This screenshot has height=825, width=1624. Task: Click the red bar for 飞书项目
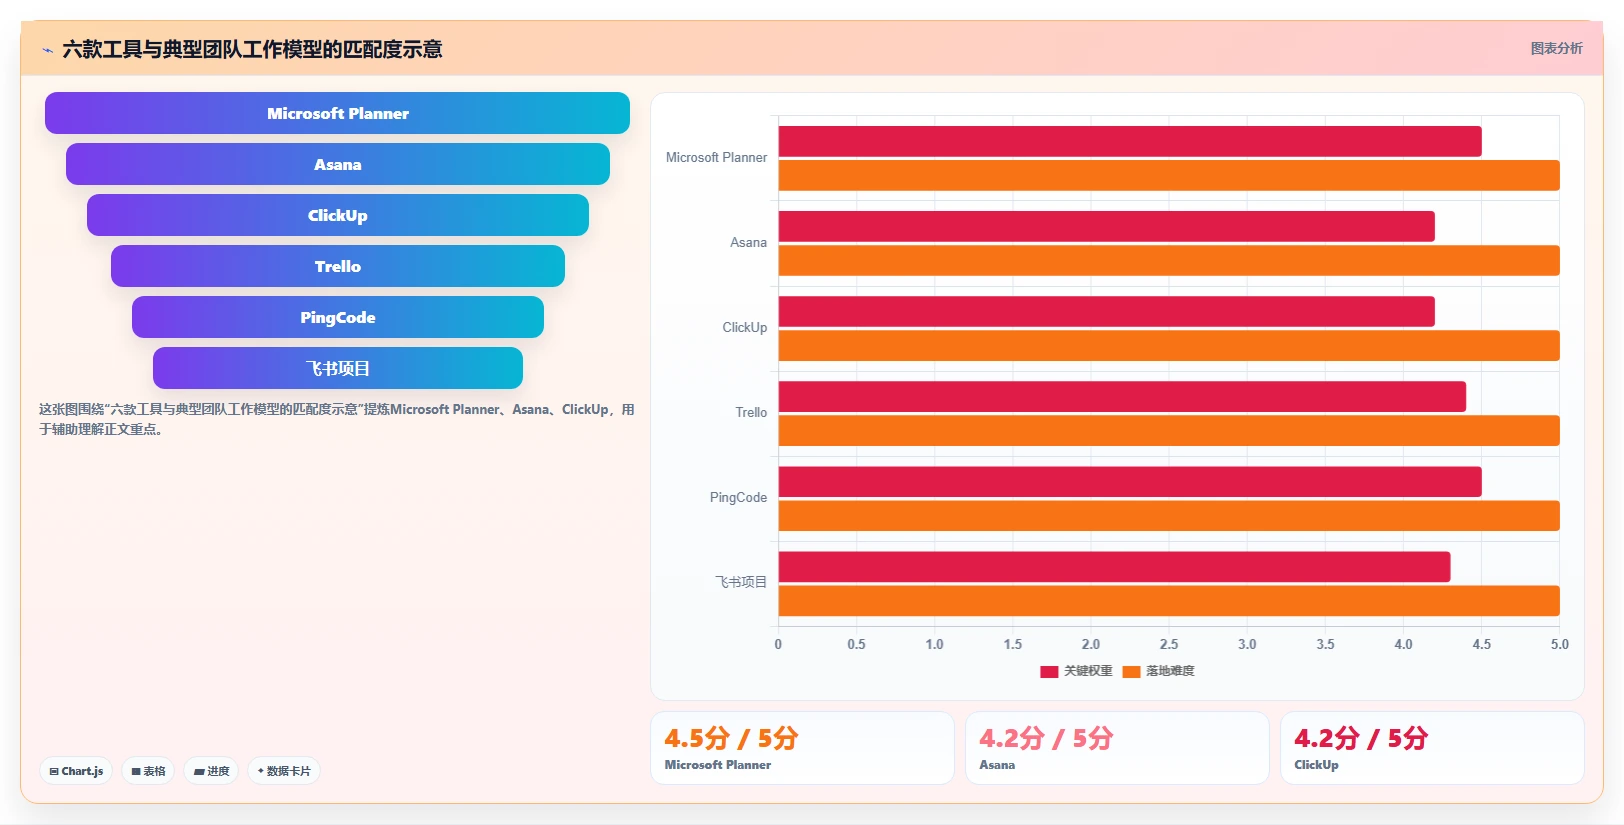point(1114,566)
